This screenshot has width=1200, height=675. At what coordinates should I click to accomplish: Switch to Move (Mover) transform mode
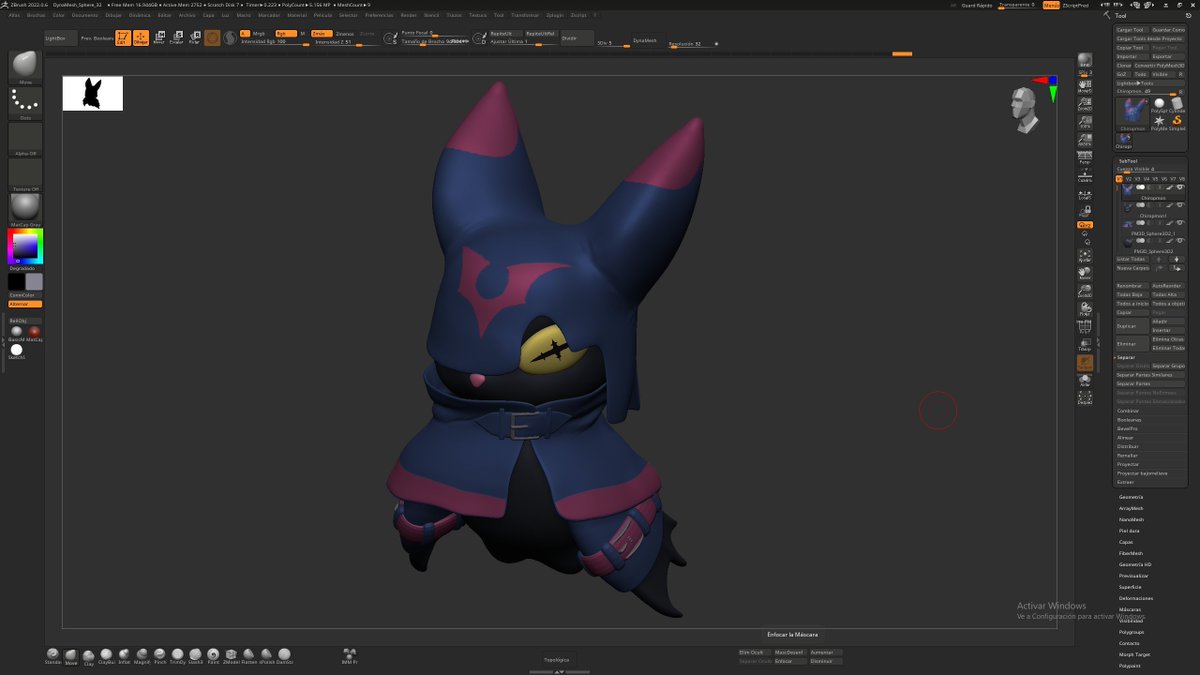(158, 38)
